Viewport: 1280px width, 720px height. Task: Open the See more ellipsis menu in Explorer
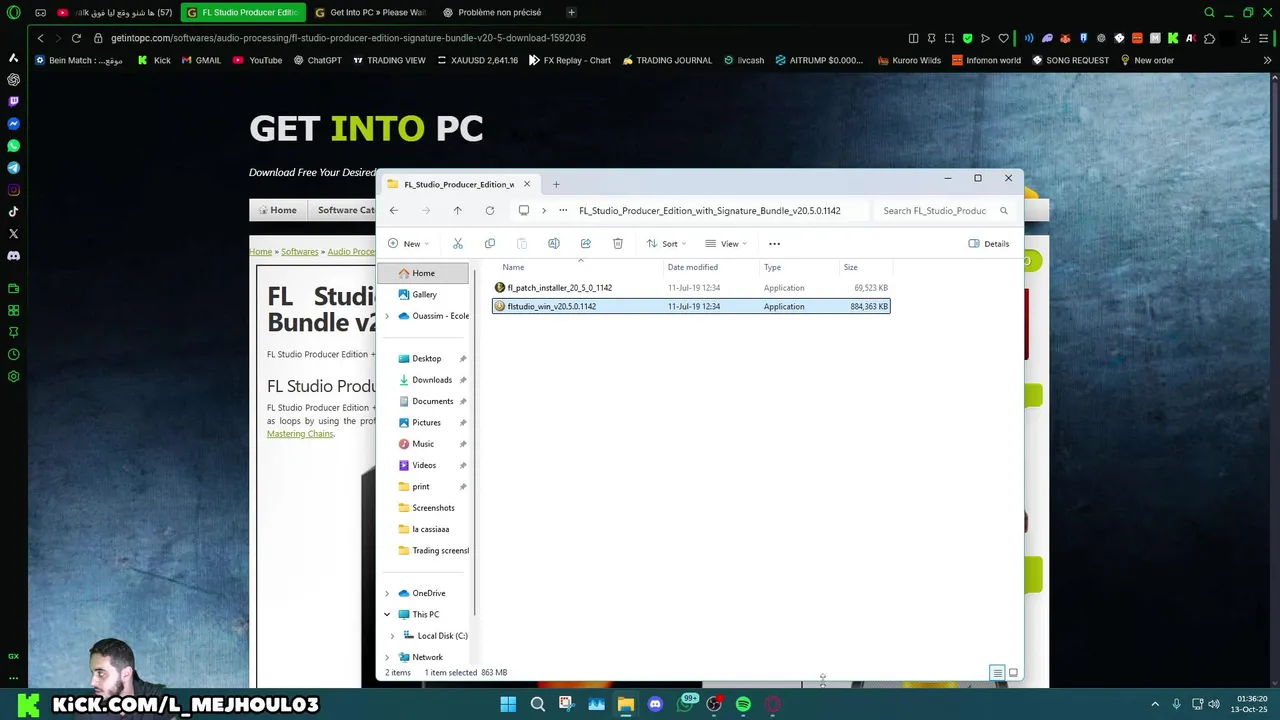[774, 243]
